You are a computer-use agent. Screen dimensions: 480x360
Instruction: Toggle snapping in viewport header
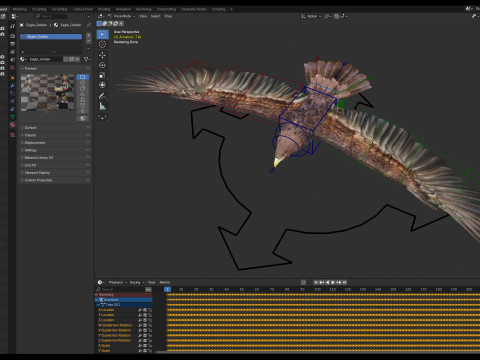coord(336,16)
